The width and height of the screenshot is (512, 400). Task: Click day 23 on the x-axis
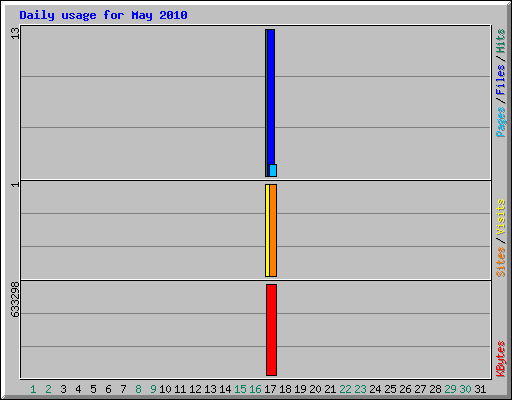pyautogui.click(x=360, y=389)
